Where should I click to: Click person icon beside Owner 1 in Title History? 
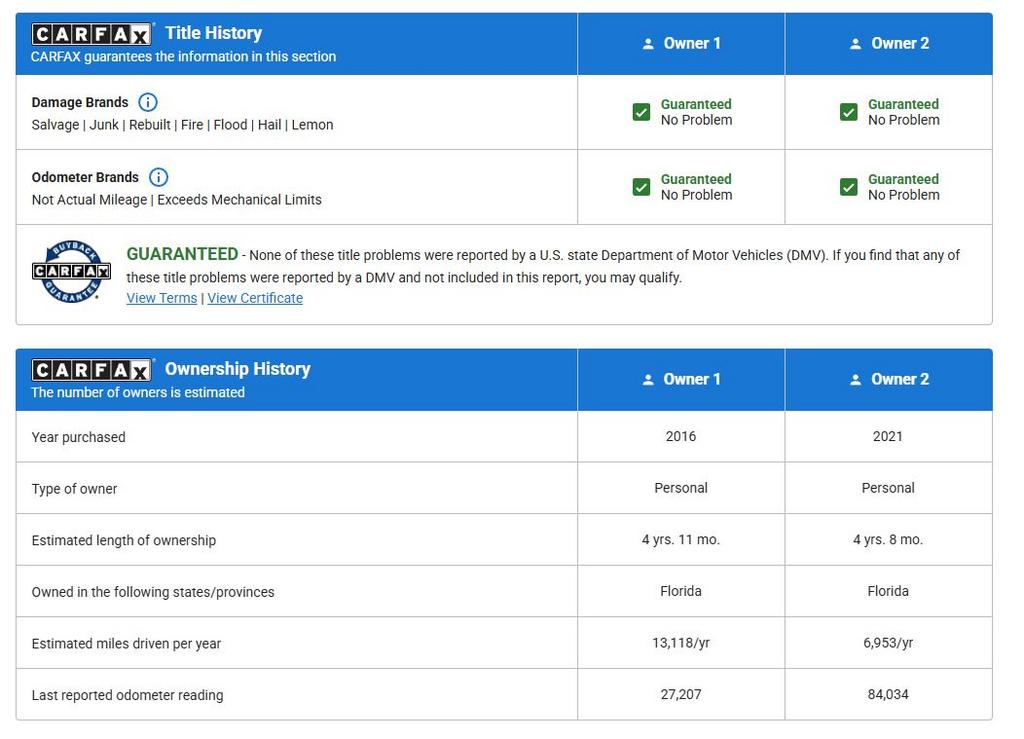(x=648, y=44)
